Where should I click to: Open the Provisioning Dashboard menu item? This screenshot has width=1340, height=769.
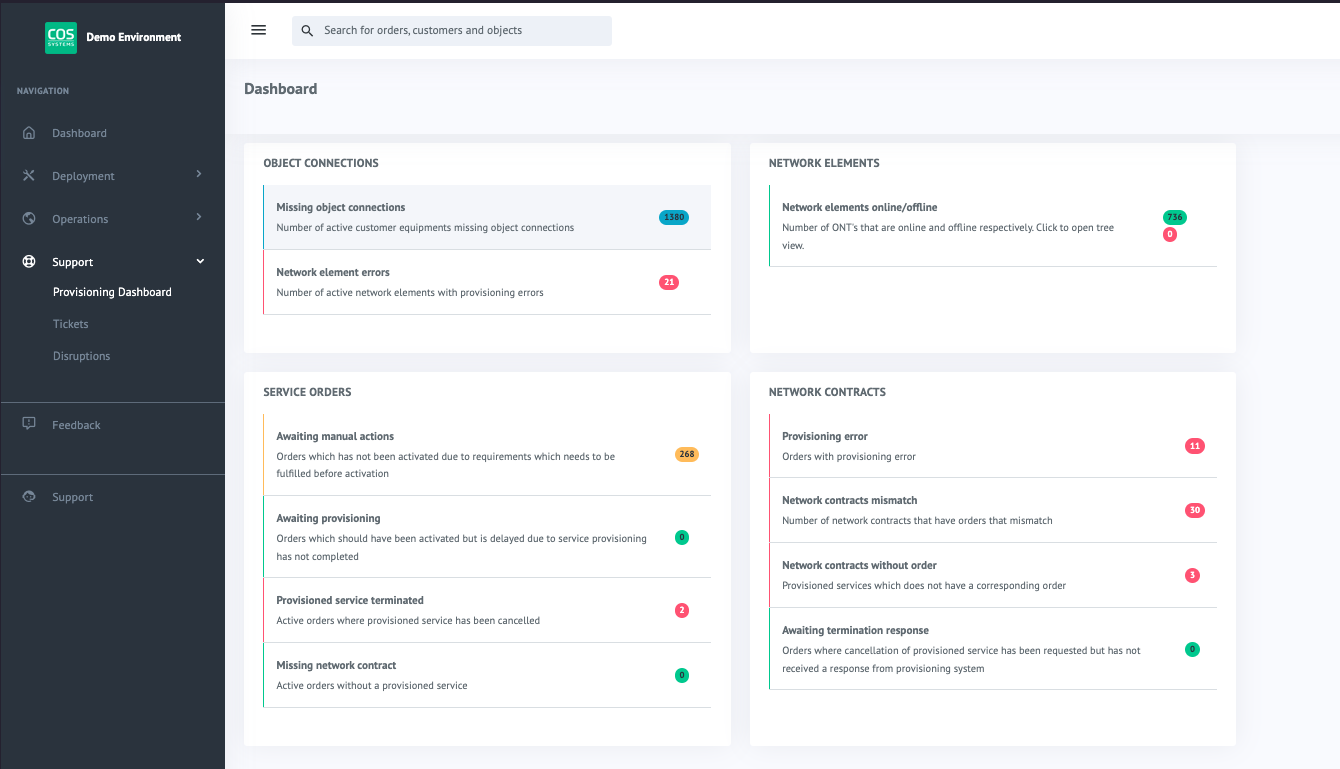pyautogui.click(x=110, y=291)
